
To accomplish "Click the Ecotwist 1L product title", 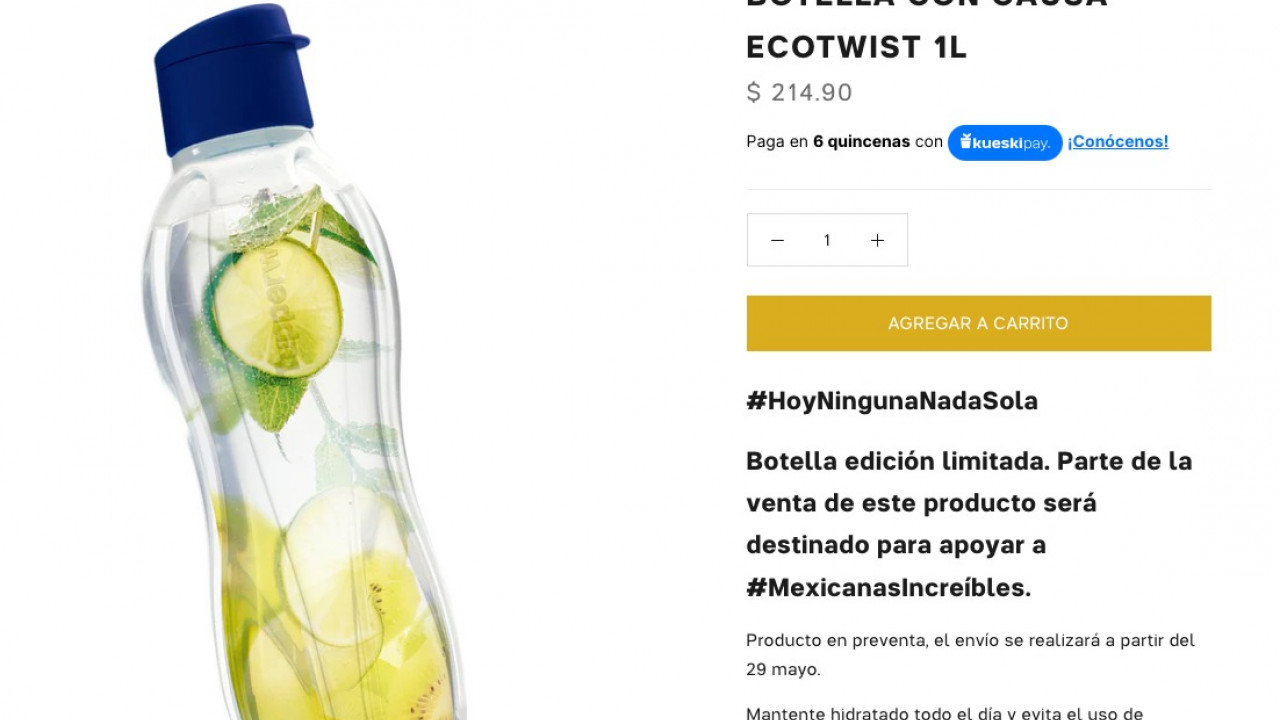I will (x=857, y=47).
